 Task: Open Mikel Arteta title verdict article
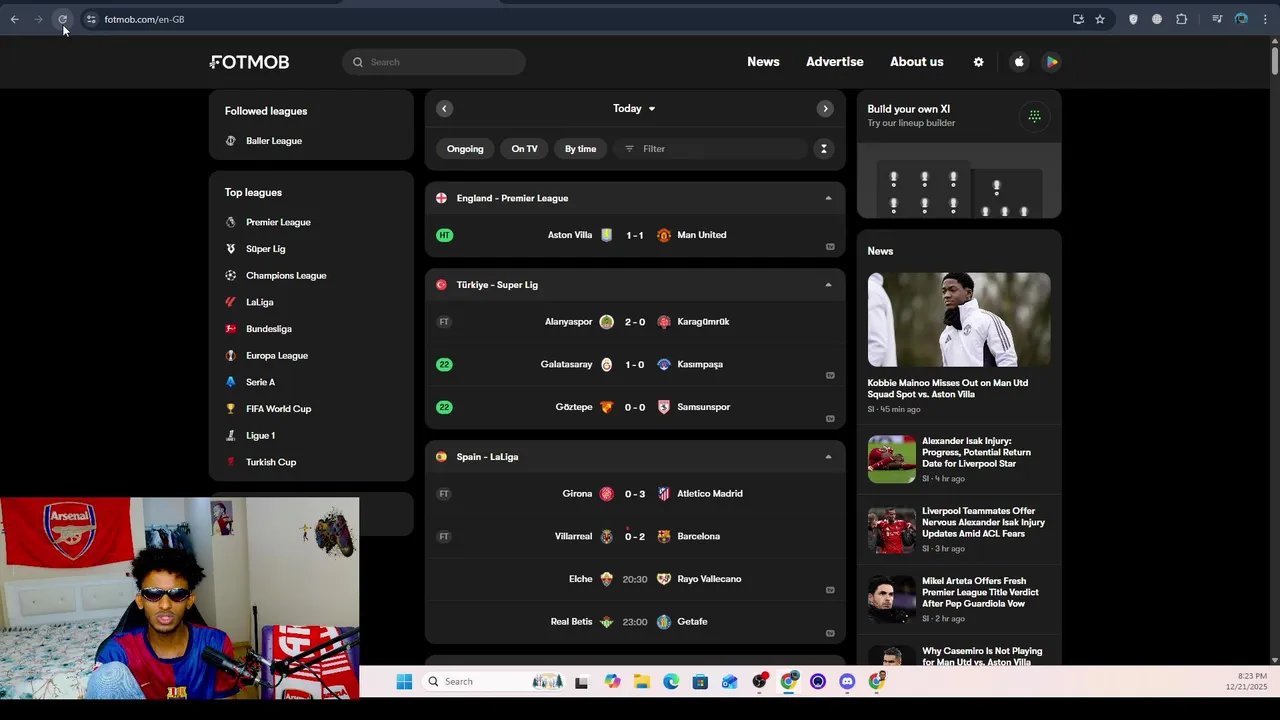point(959,599)
